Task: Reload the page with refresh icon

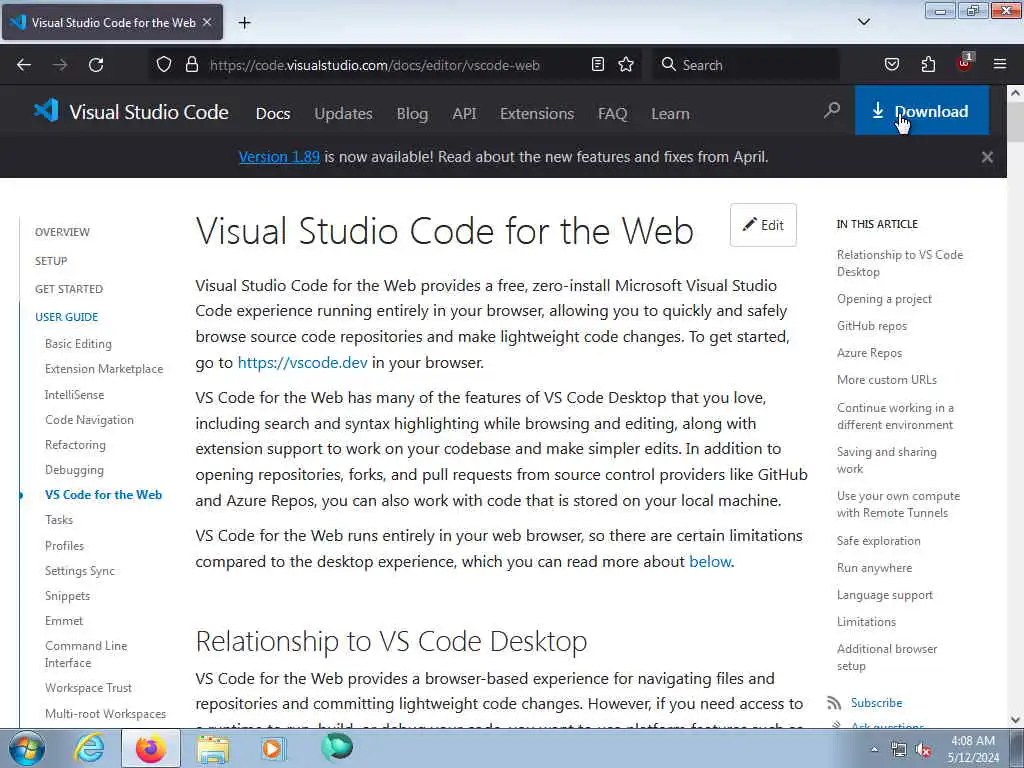Action: 96,65
